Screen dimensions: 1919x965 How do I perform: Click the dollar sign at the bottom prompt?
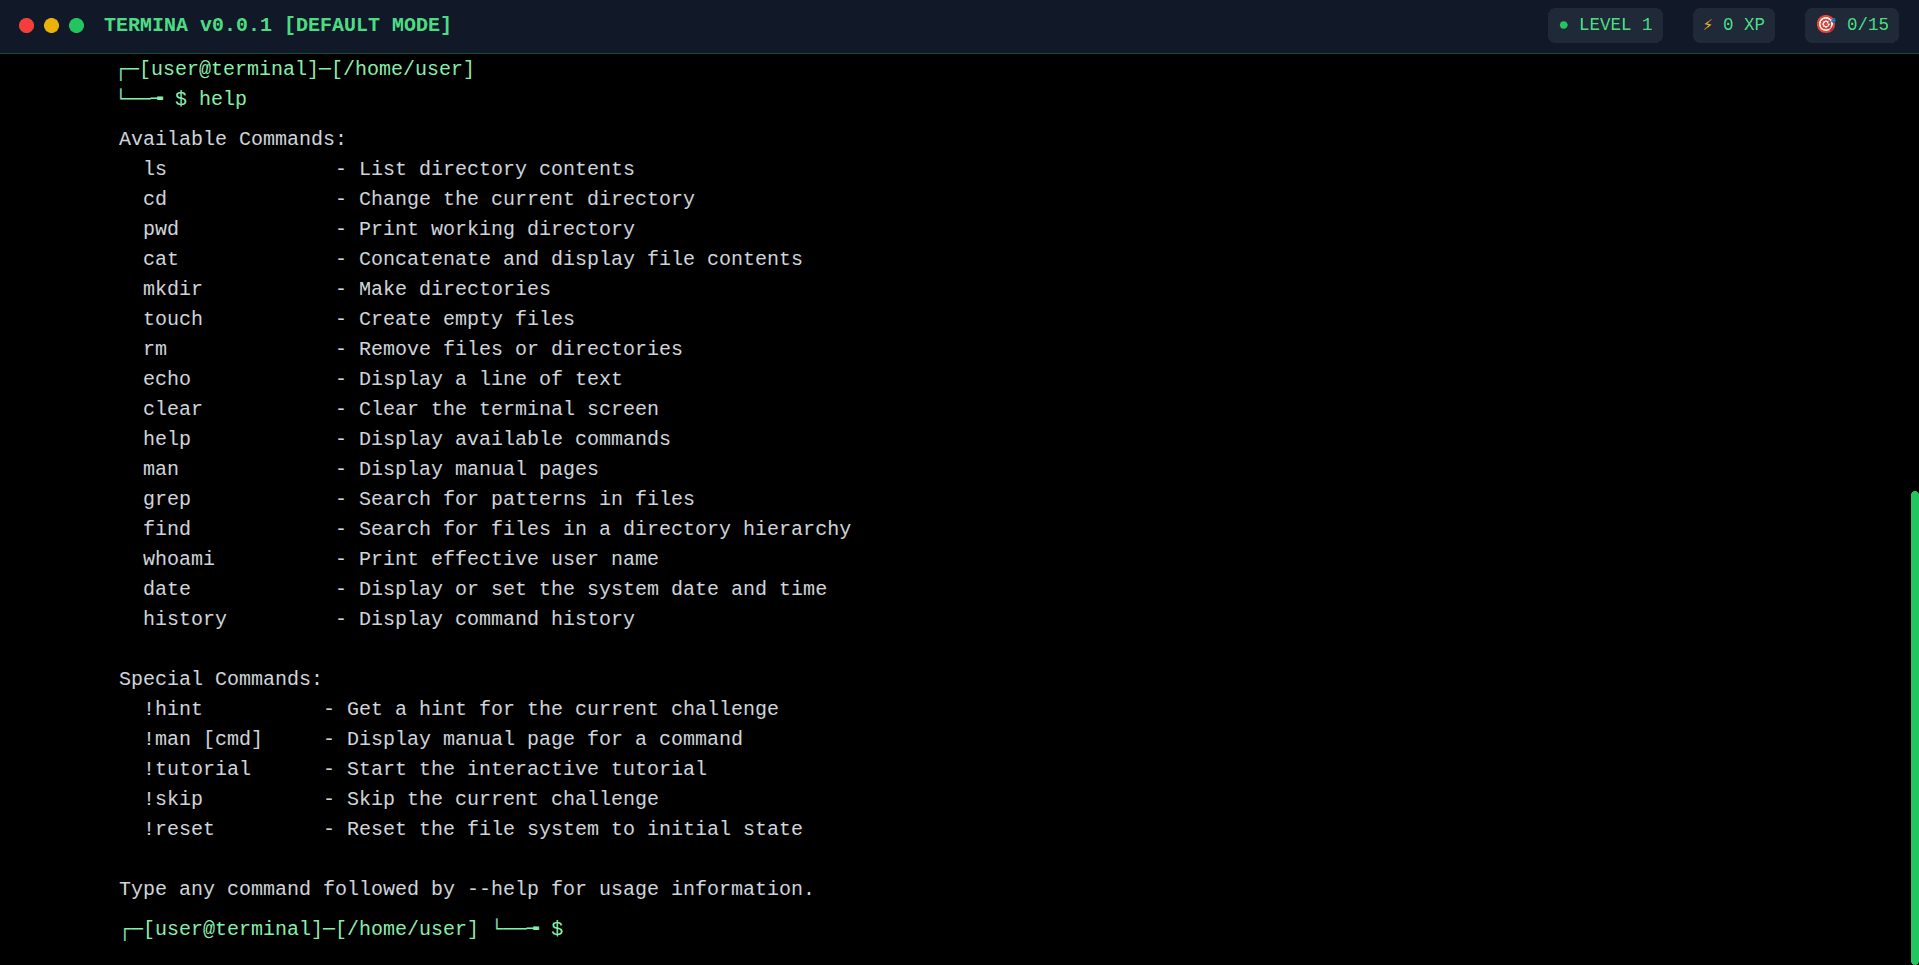pyautogui.click(x=558, y=928)
